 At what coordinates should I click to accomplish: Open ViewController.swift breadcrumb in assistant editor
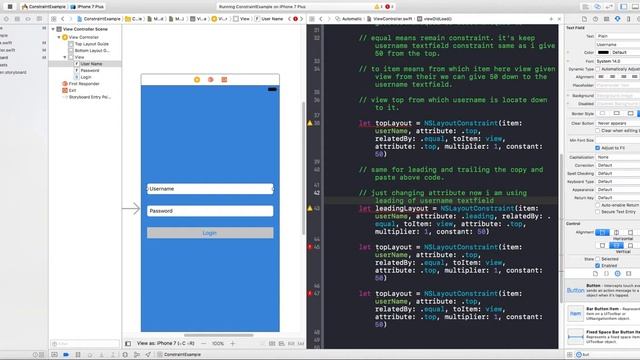[389, 19]
